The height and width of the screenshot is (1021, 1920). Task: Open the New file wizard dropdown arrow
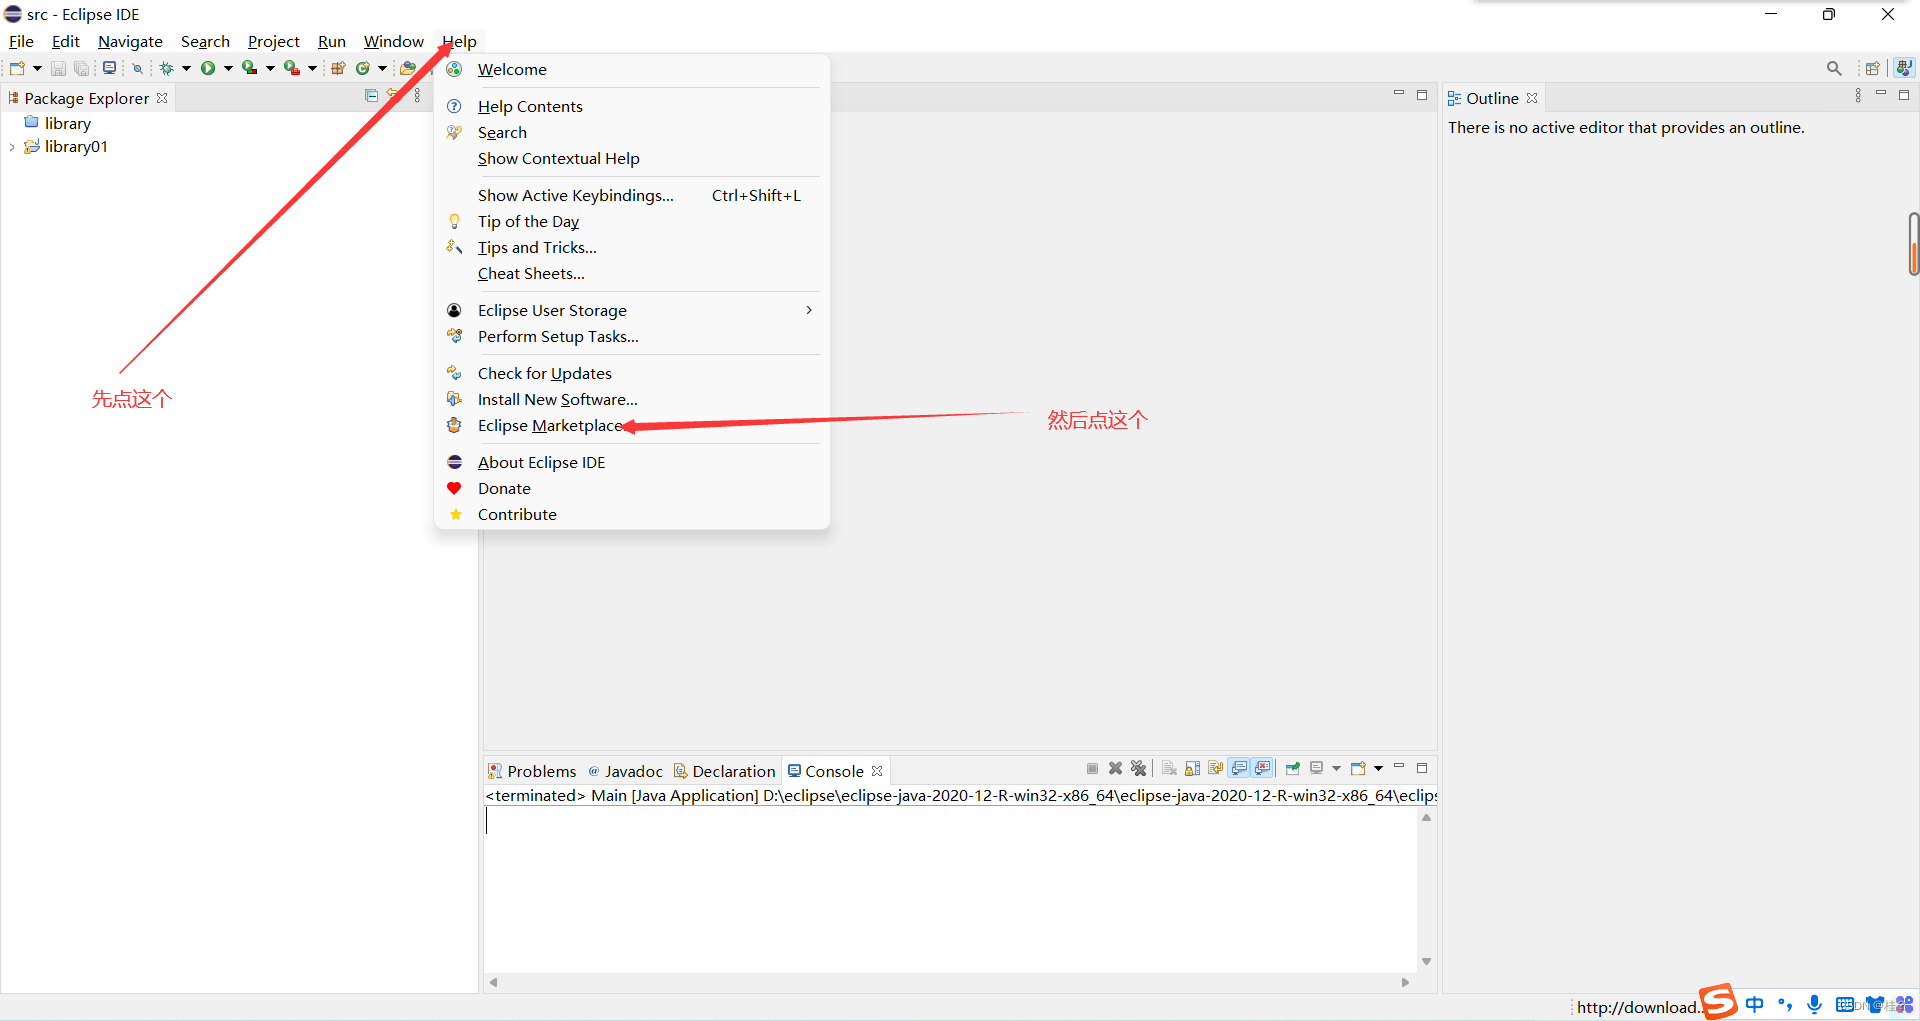pos(37,68)
